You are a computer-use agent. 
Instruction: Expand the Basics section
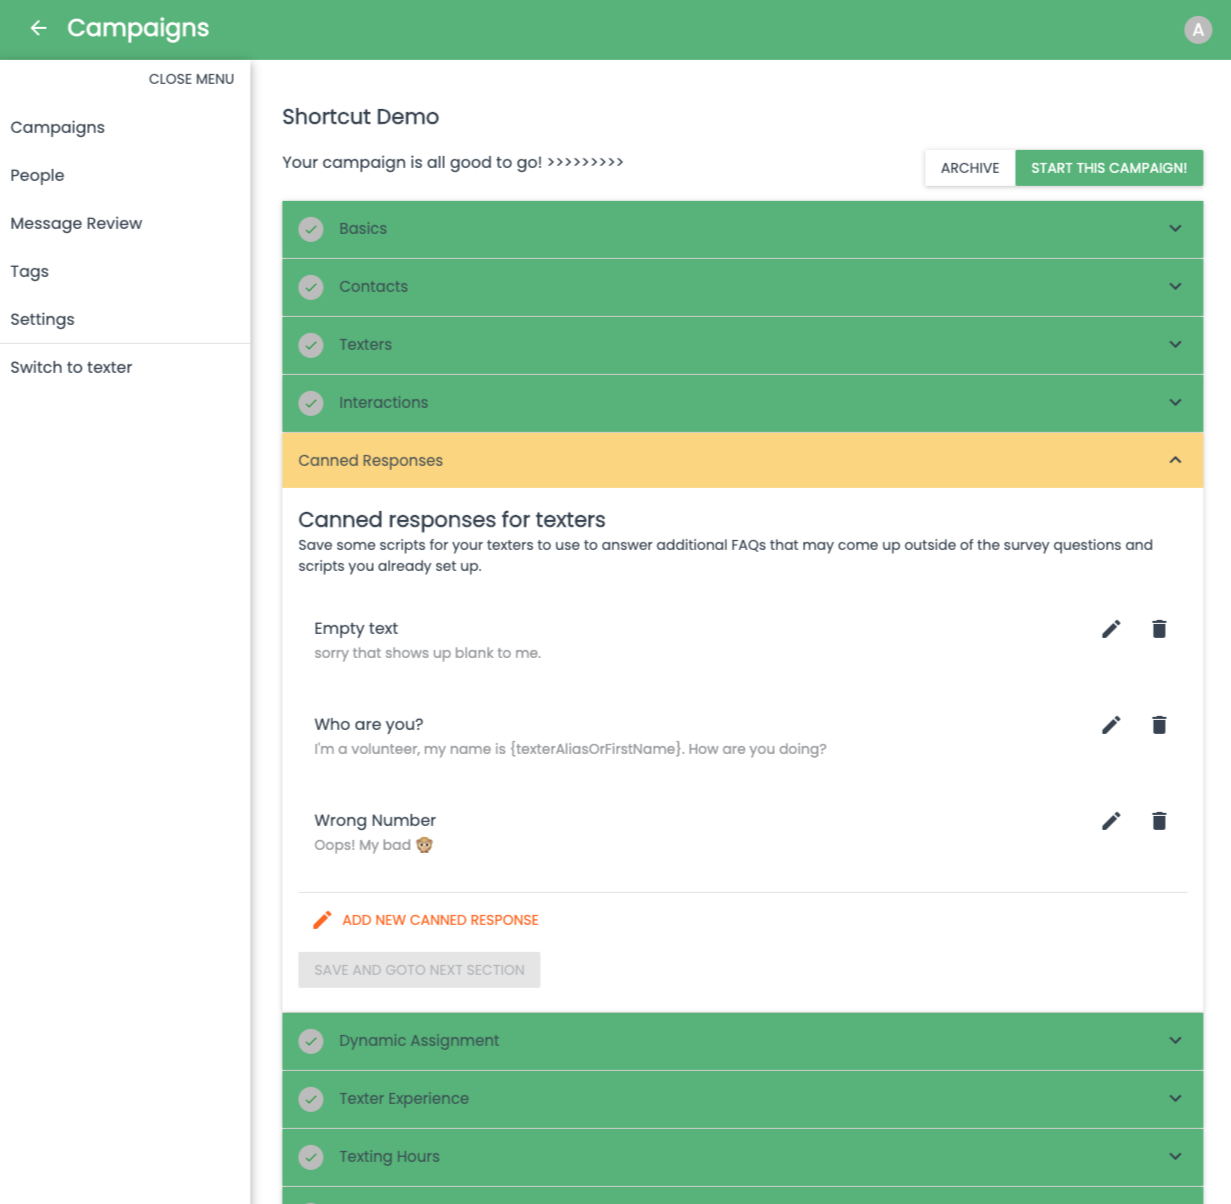click(x=742, y=229)
